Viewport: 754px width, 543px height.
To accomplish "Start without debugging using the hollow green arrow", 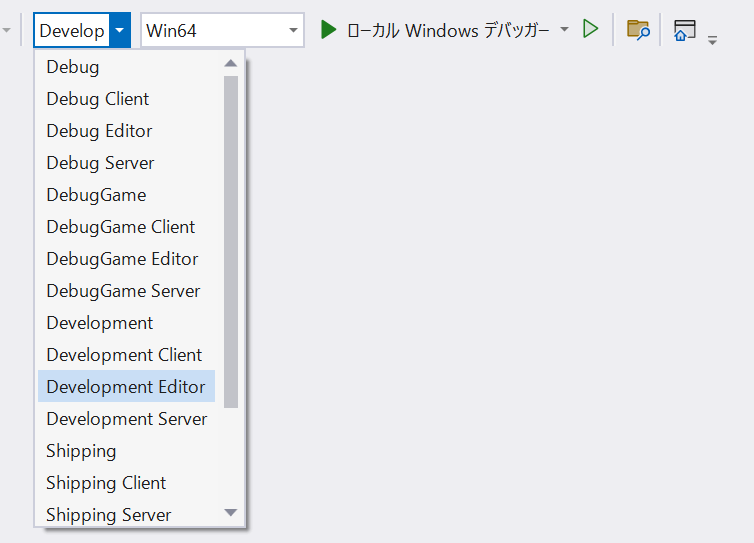I will point(591,29).
